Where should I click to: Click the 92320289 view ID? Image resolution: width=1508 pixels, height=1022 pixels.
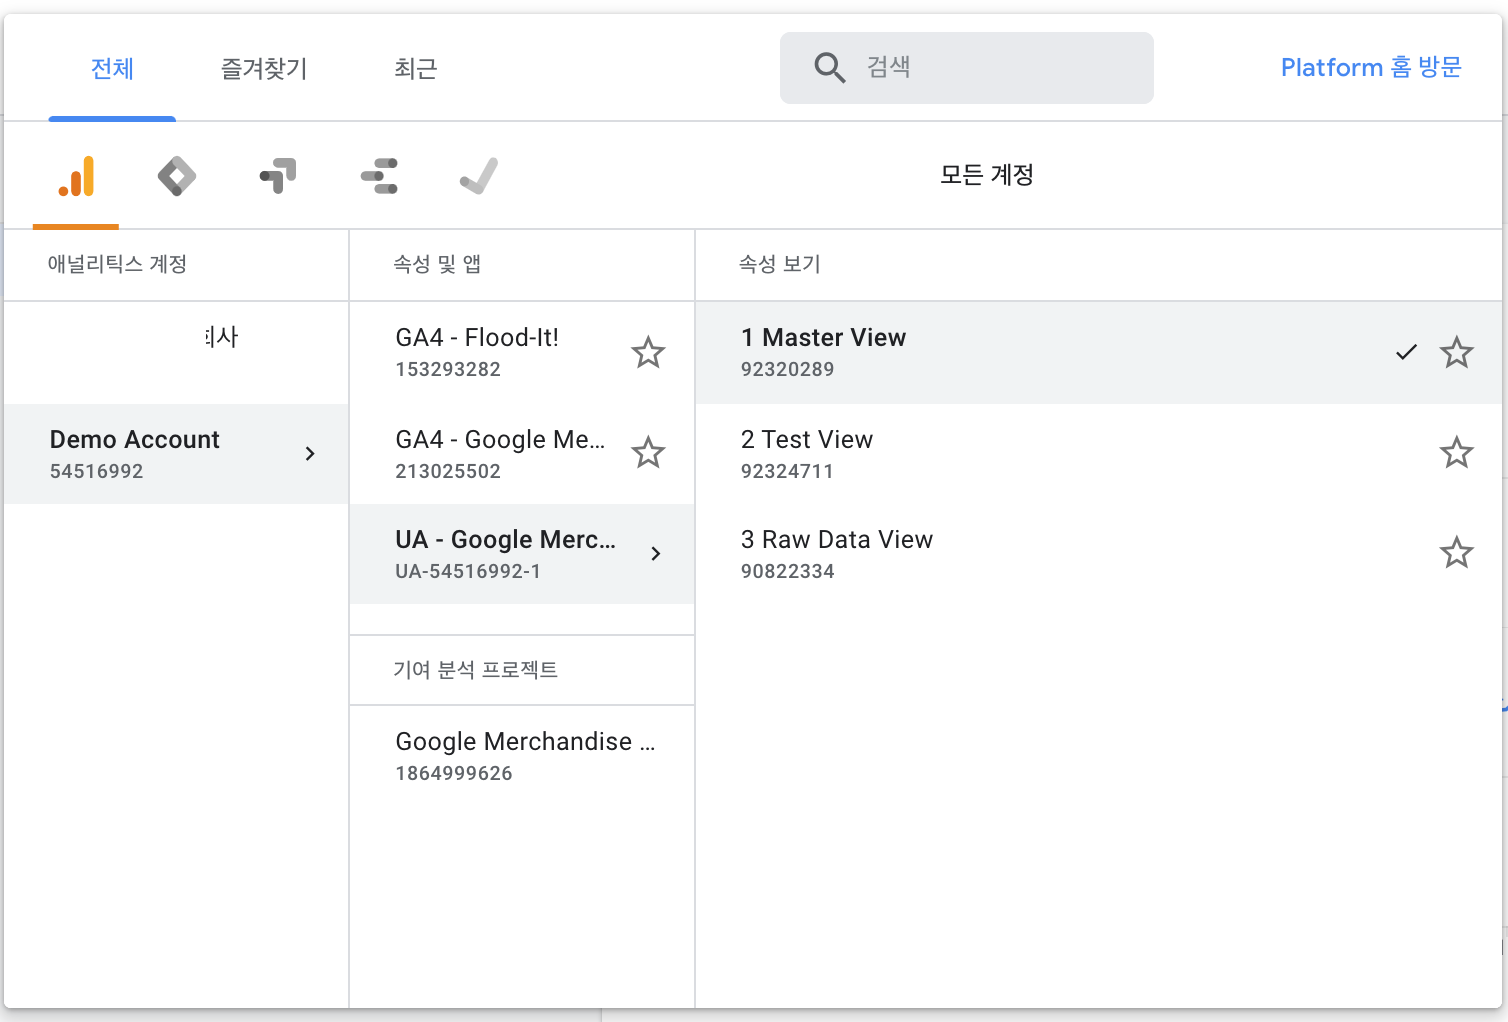tap(787, 369)
